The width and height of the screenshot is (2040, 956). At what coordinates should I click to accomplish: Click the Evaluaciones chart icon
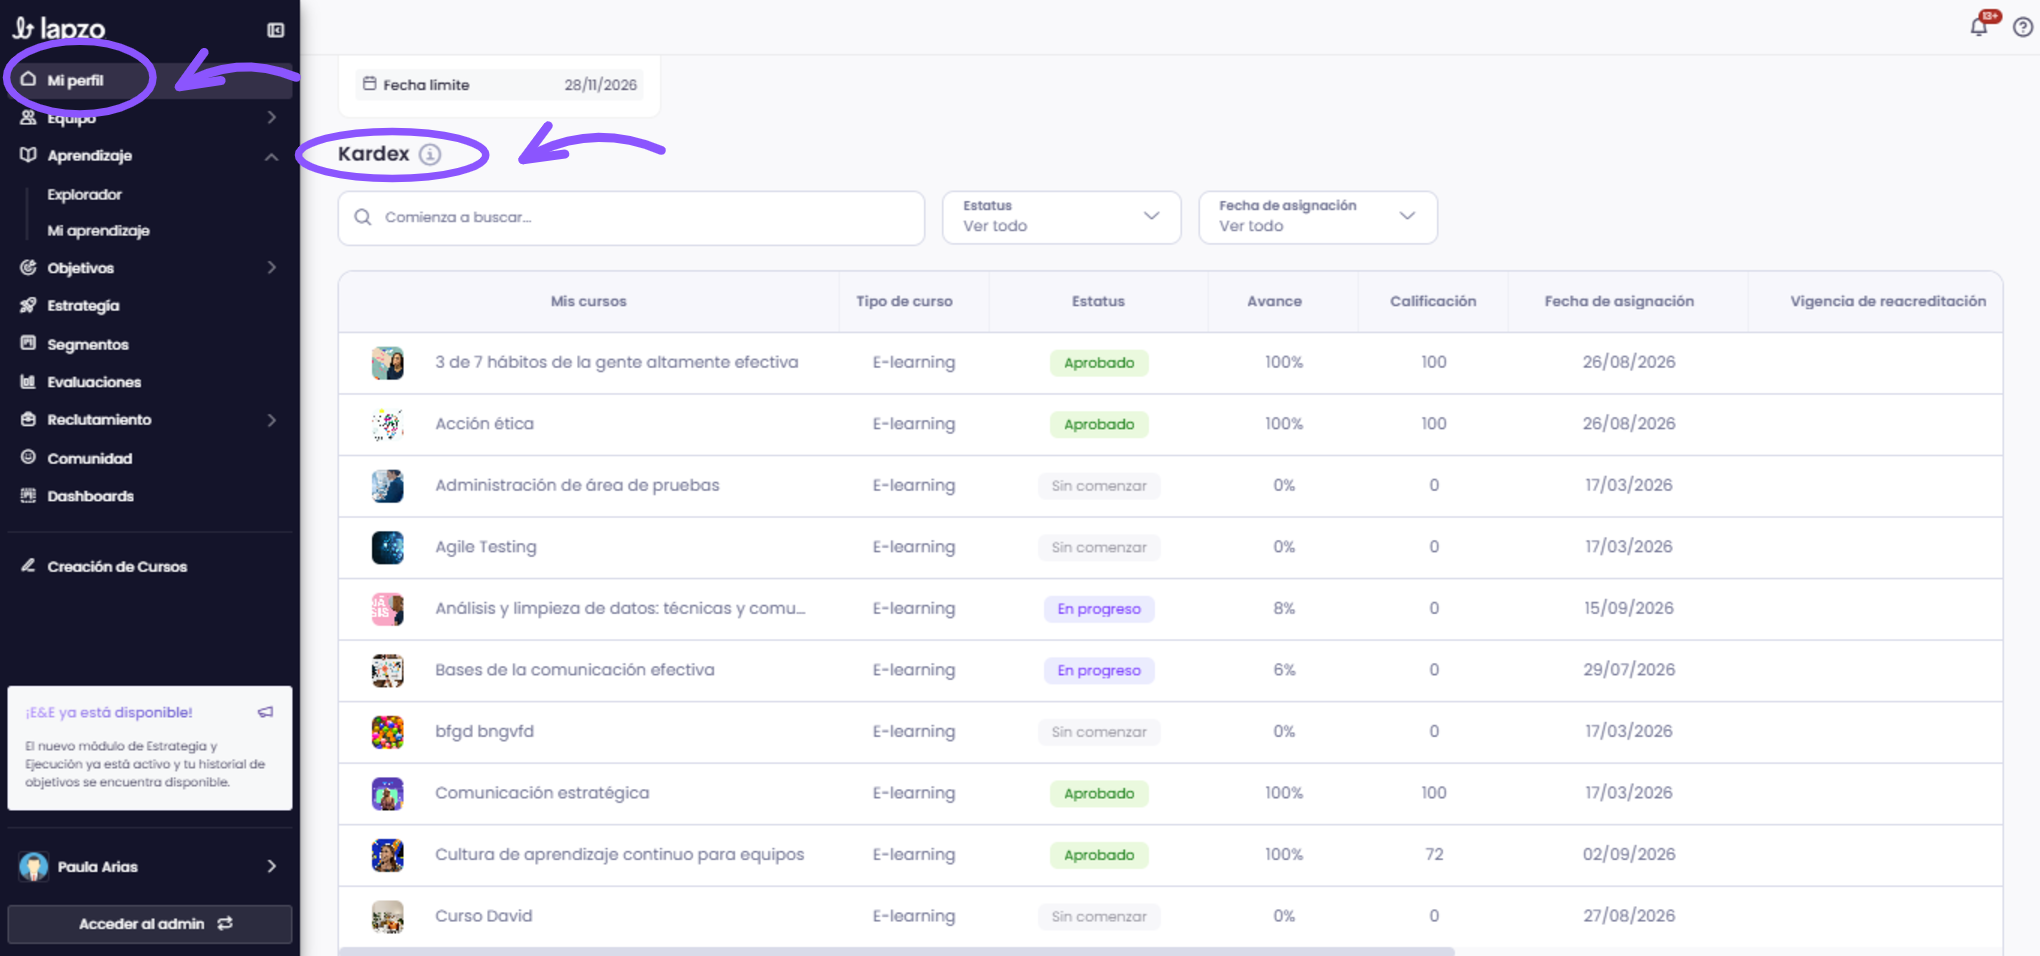click(x=28, y=381)
